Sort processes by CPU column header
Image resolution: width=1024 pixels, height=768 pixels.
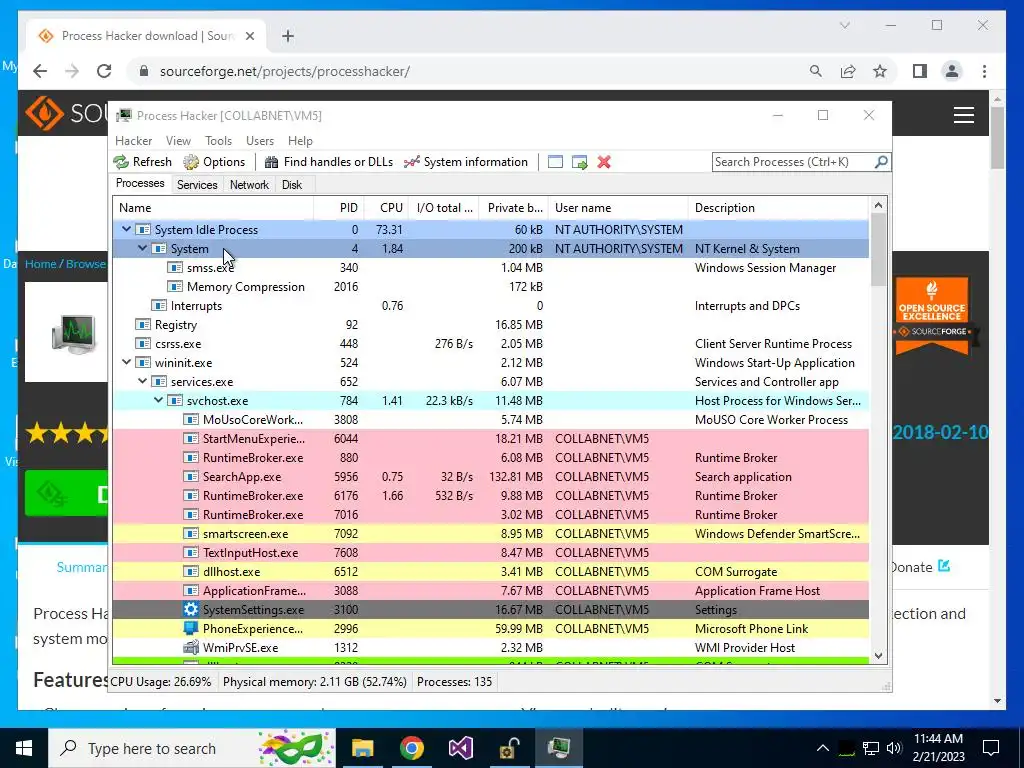386,208
